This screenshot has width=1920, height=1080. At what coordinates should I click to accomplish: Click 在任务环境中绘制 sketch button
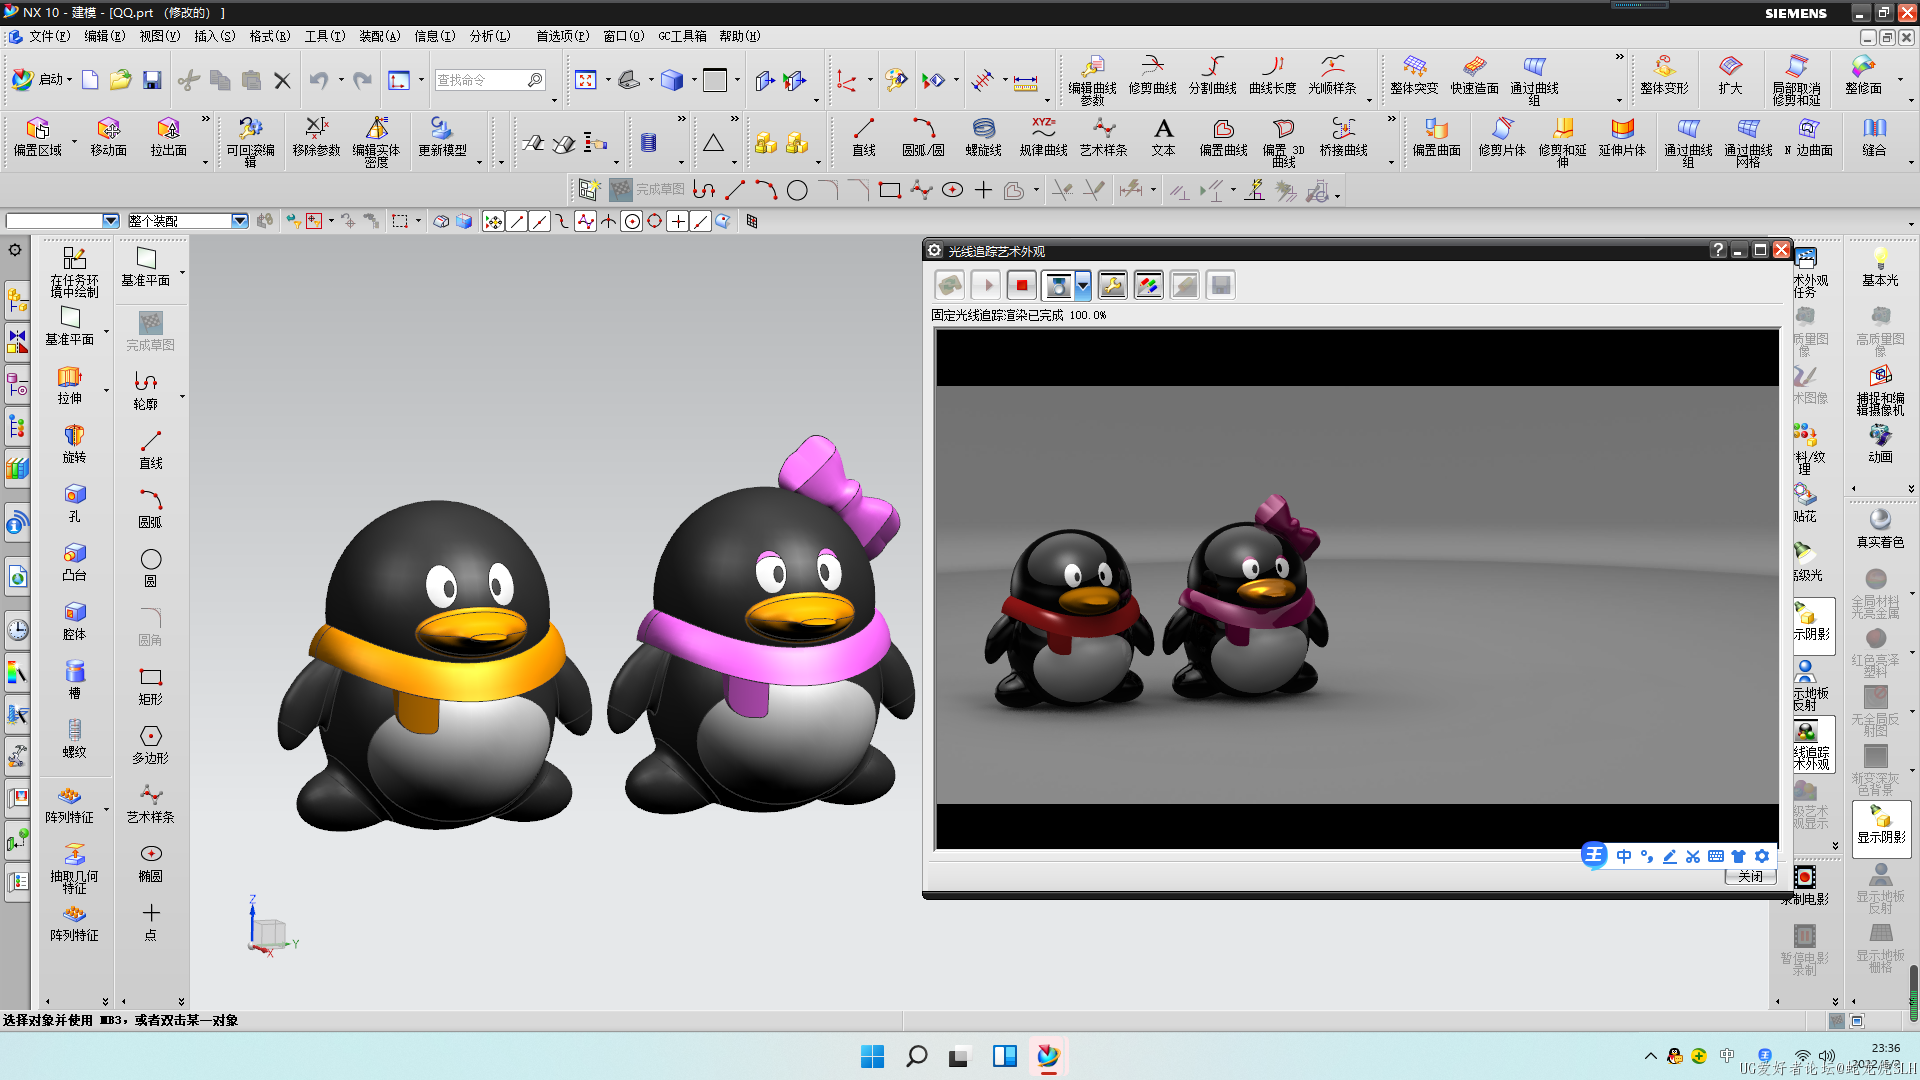pos(74,272)
